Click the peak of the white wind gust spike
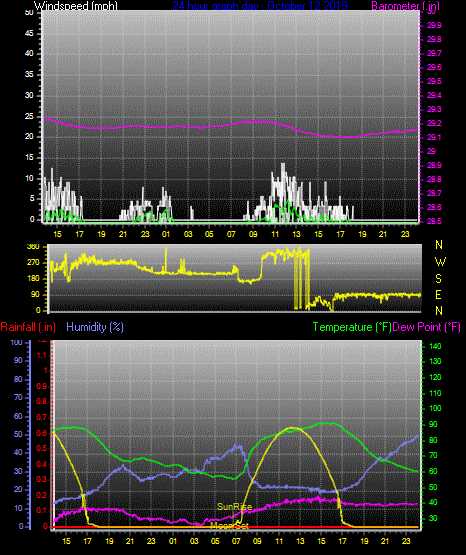Screen dimensions: 466x555 (283, 164)
